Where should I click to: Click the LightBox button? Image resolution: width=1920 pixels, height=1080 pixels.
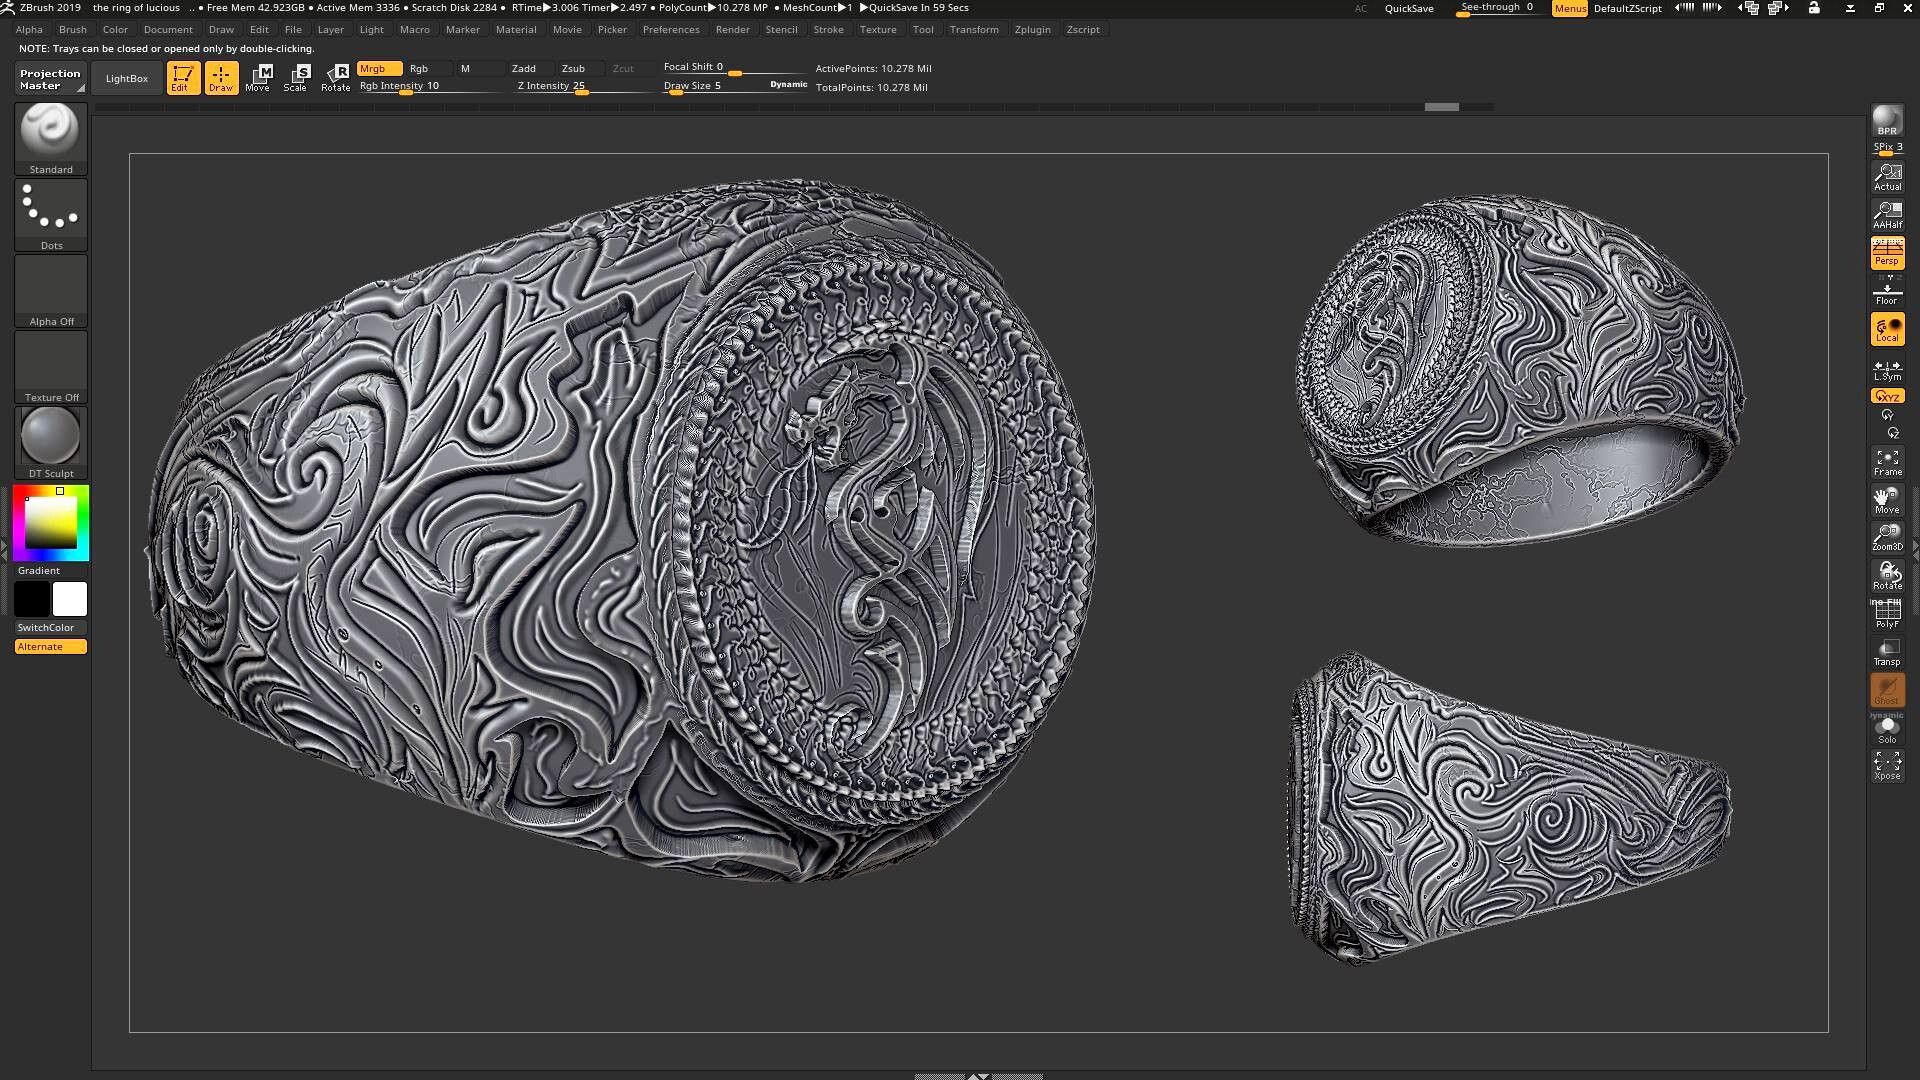tap(127, 78)
